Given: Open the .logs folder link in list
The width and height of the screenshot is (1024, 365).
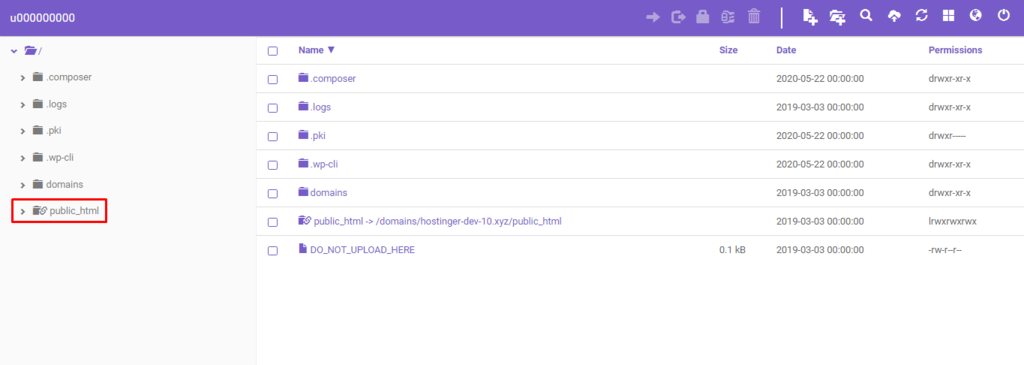Looking at the screenshot, I should 321,107.
